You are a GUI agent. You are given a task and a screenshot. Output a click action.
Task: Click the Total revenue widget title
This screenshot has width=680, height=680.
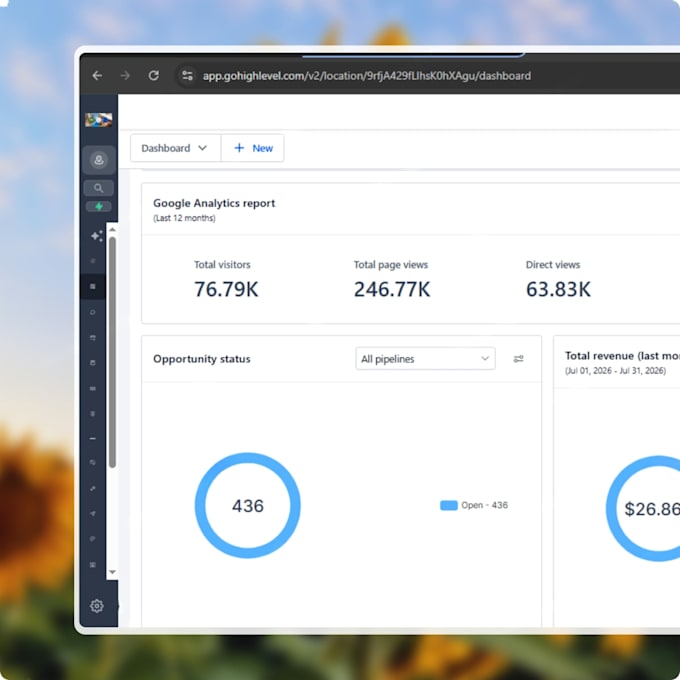(622, 356)
